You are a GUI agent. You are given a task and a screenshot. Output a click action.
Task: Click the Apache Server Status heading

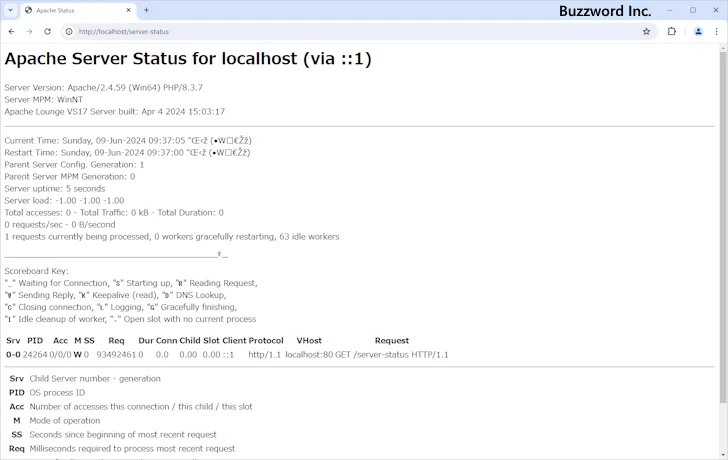pos(188,59)
